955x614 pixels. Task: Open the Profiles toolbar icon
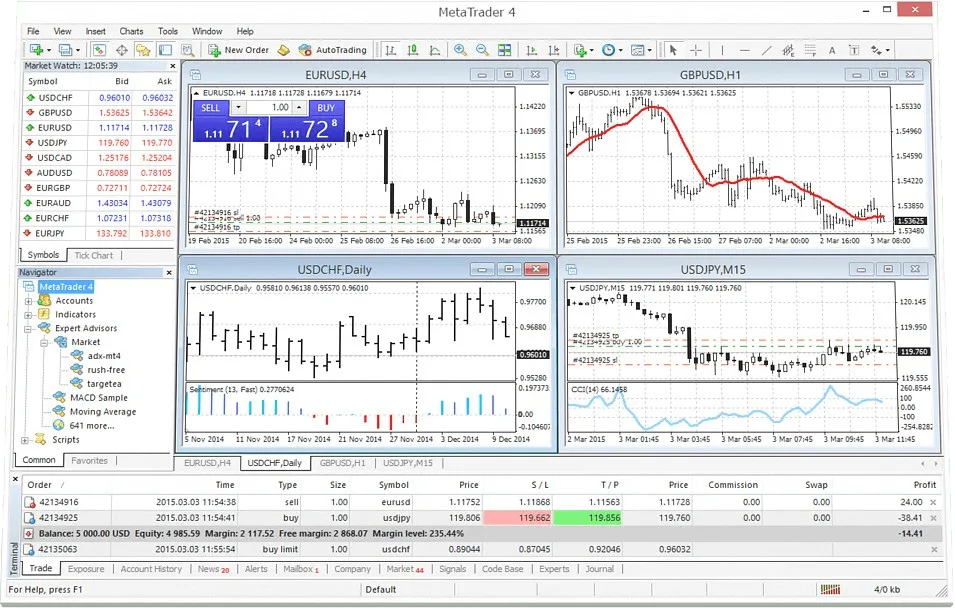65,50
